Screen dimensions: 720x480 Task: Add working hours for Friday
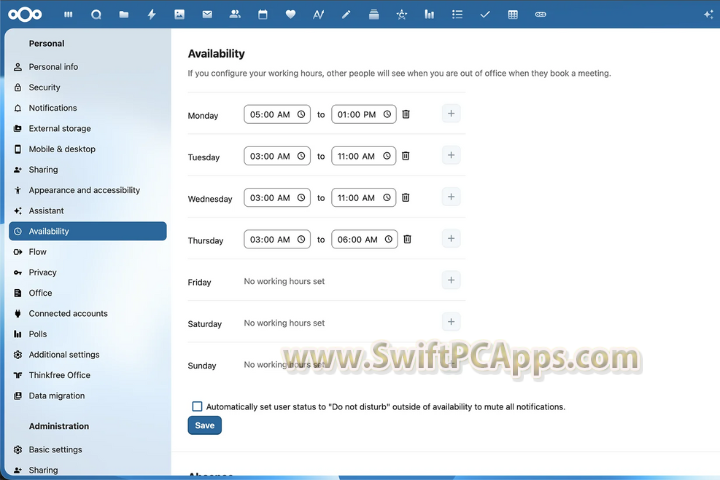451,280
